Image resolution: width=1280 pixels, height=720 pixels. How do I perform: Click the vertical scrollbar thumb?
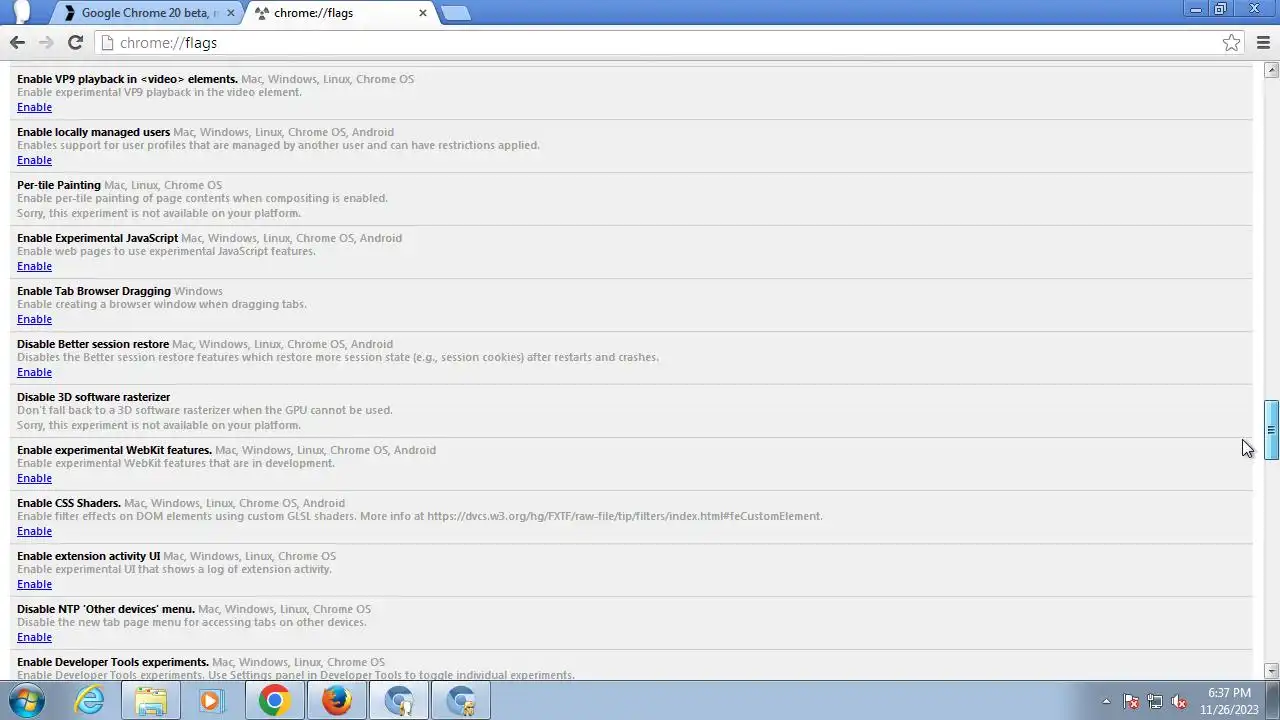(x=1272, y=430)
